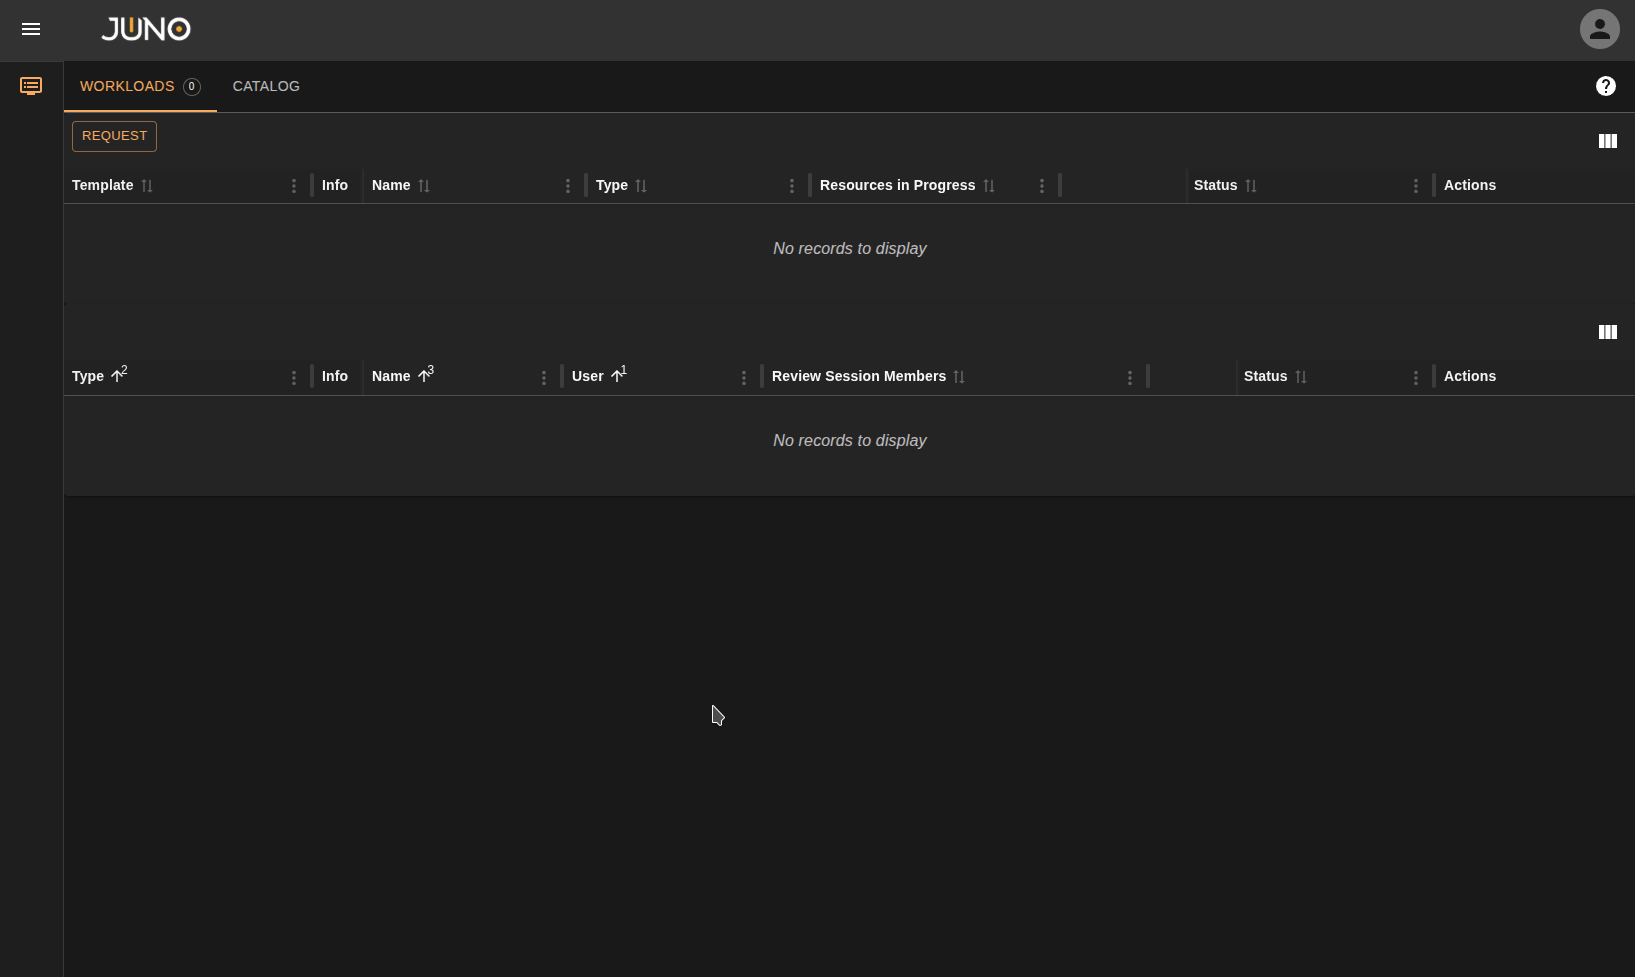Open column chooser for the bottom table
The image size is (1635, 977).
pos(1607,332)
